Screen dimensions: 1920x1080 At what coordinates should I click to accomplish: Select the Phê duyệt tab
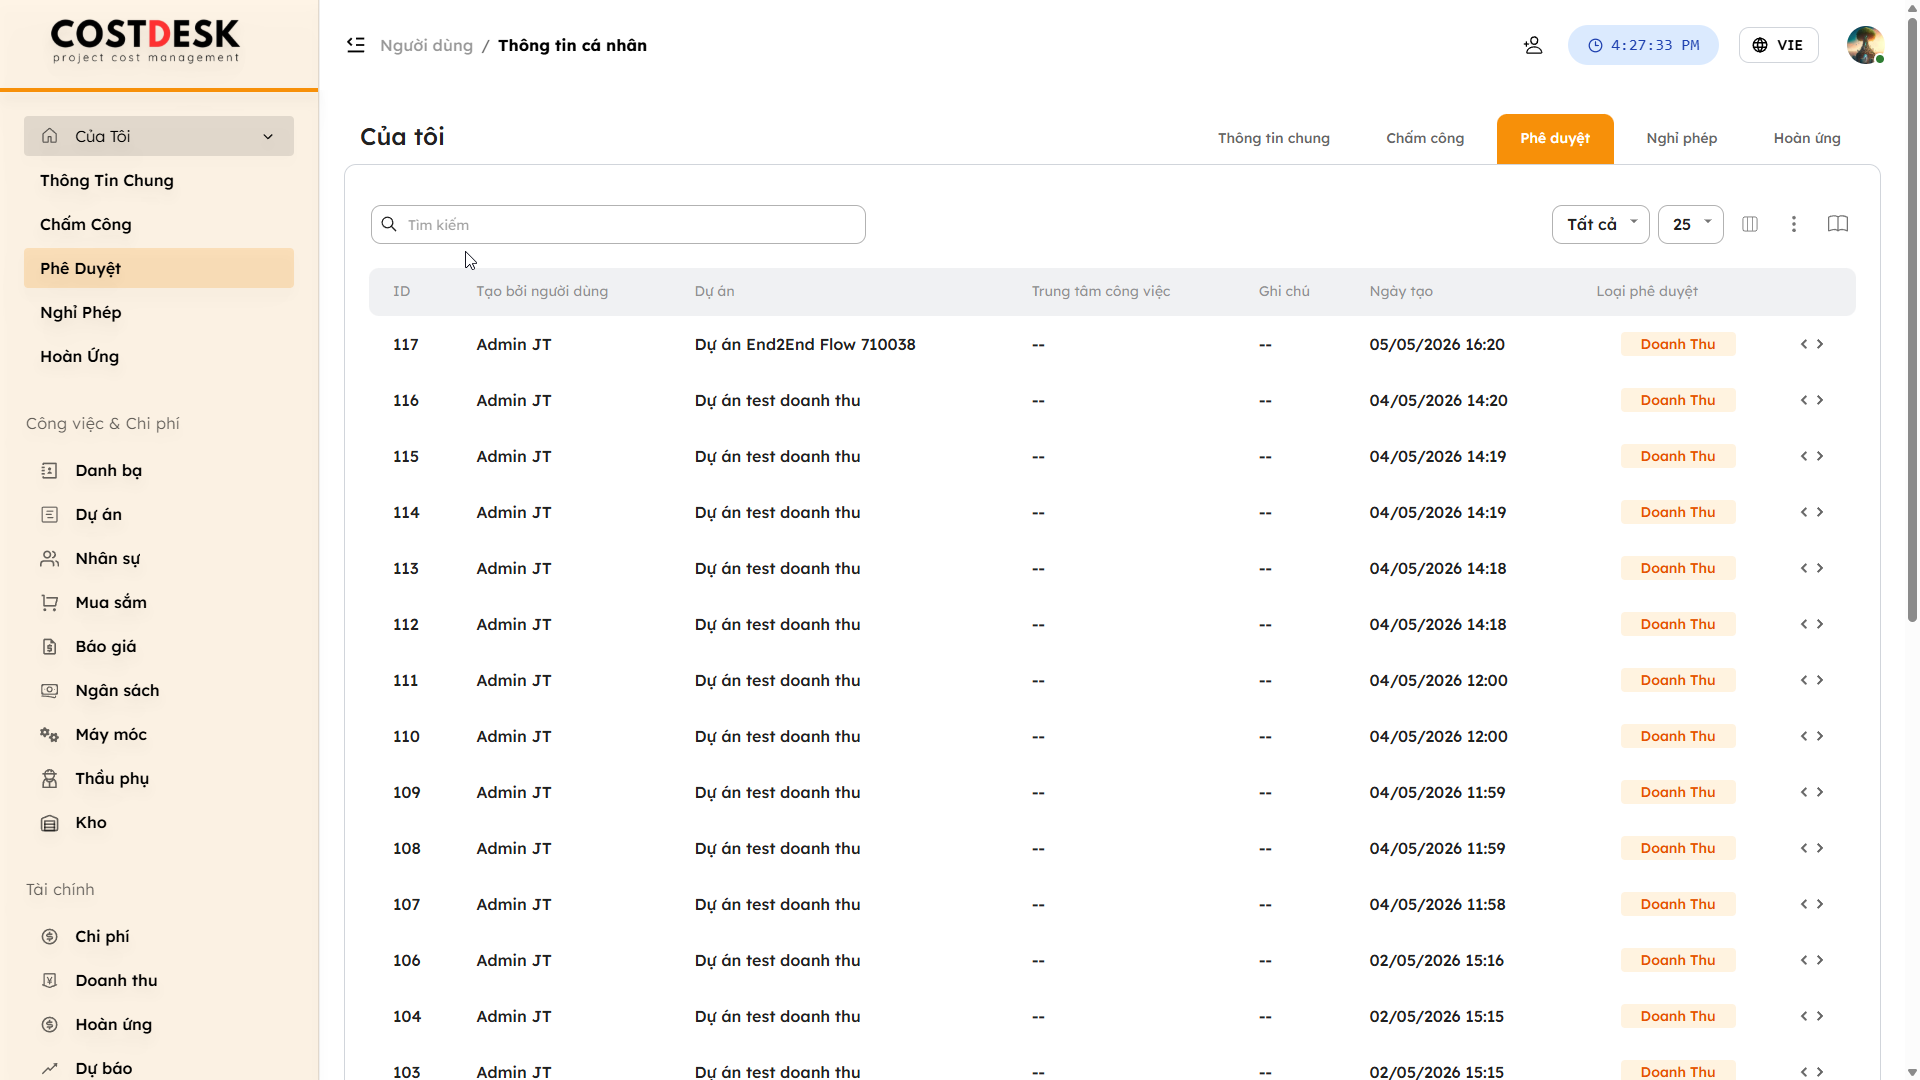coord(1555,138)
